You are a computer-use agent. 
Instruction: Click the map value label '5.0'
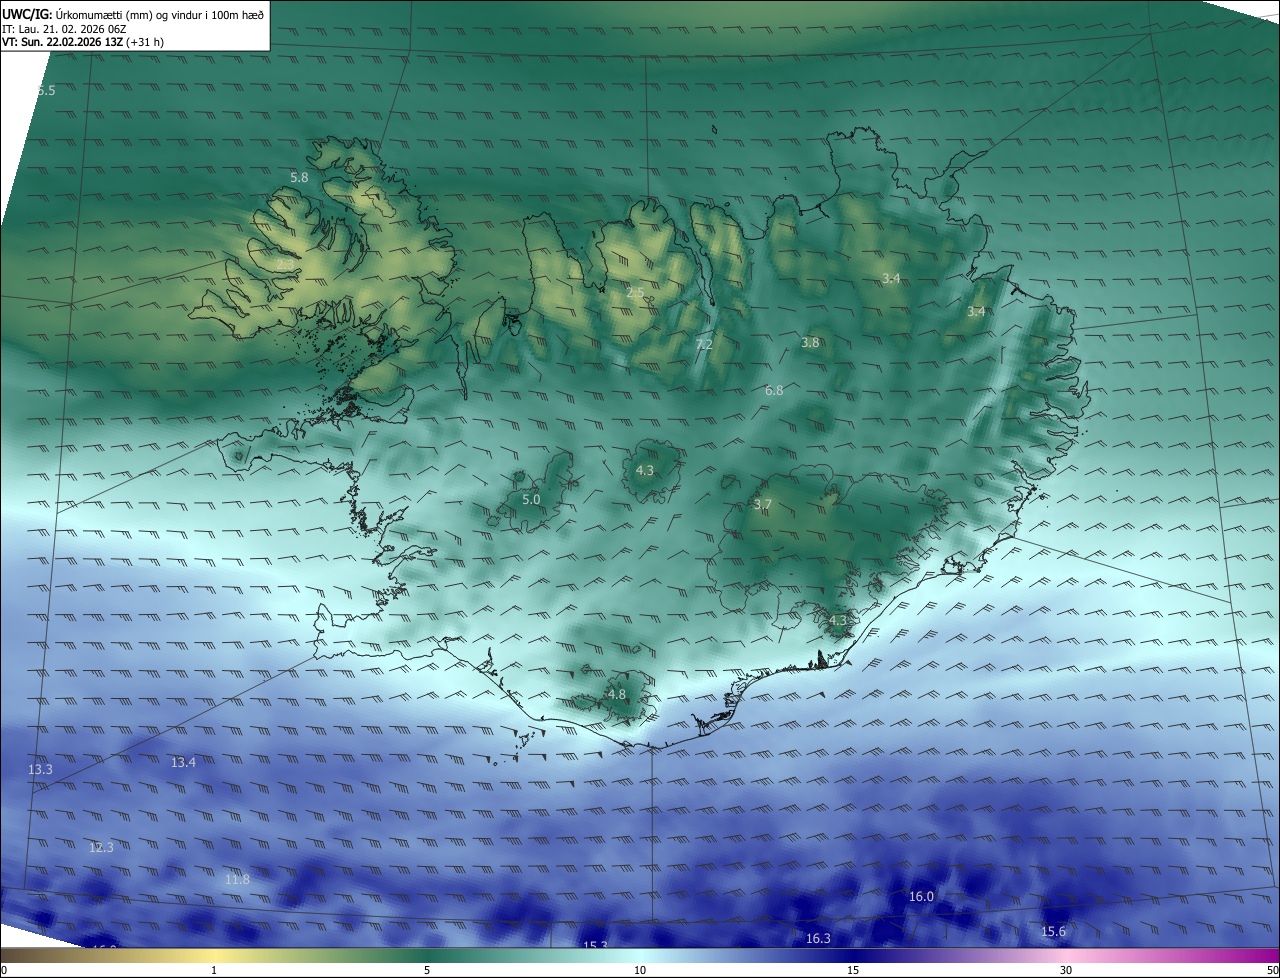click(531, 499)
